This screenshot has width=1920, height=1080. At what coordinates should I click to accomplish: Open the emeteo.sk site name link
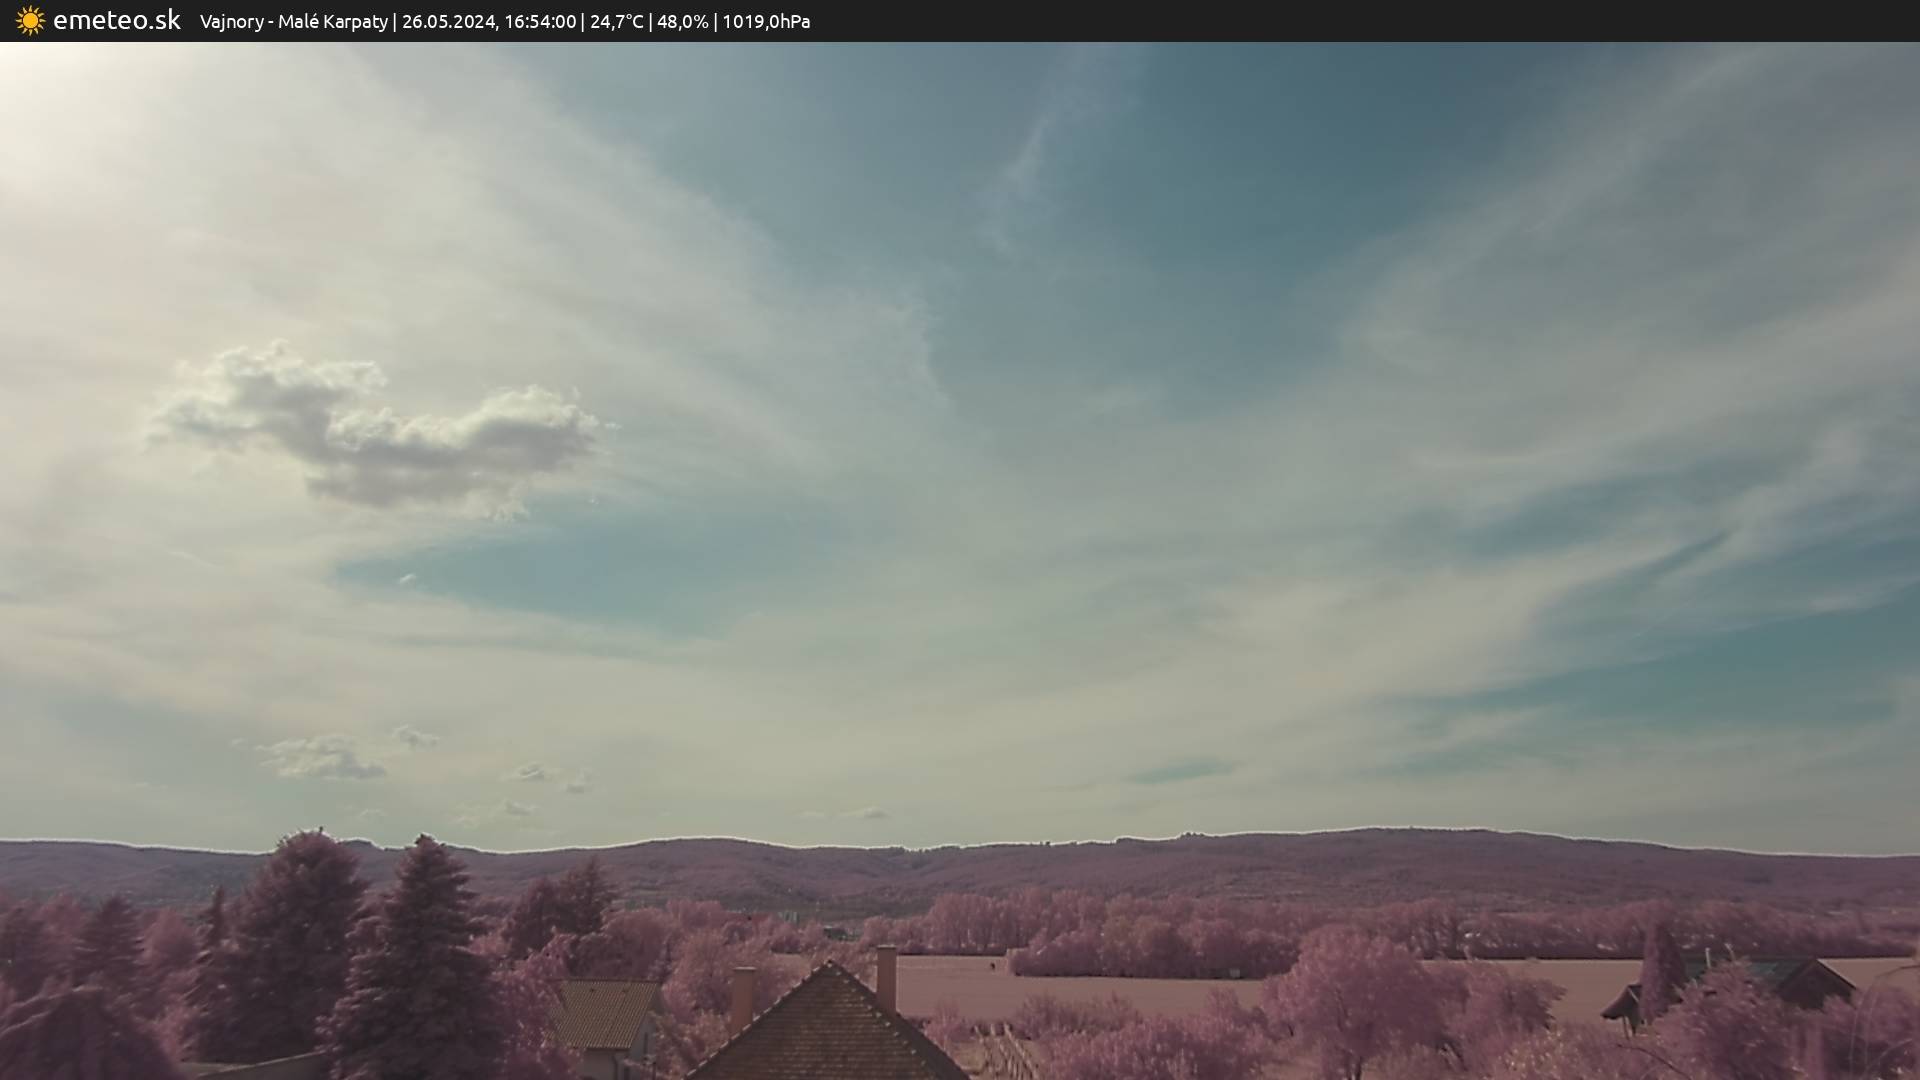(117, 21)
